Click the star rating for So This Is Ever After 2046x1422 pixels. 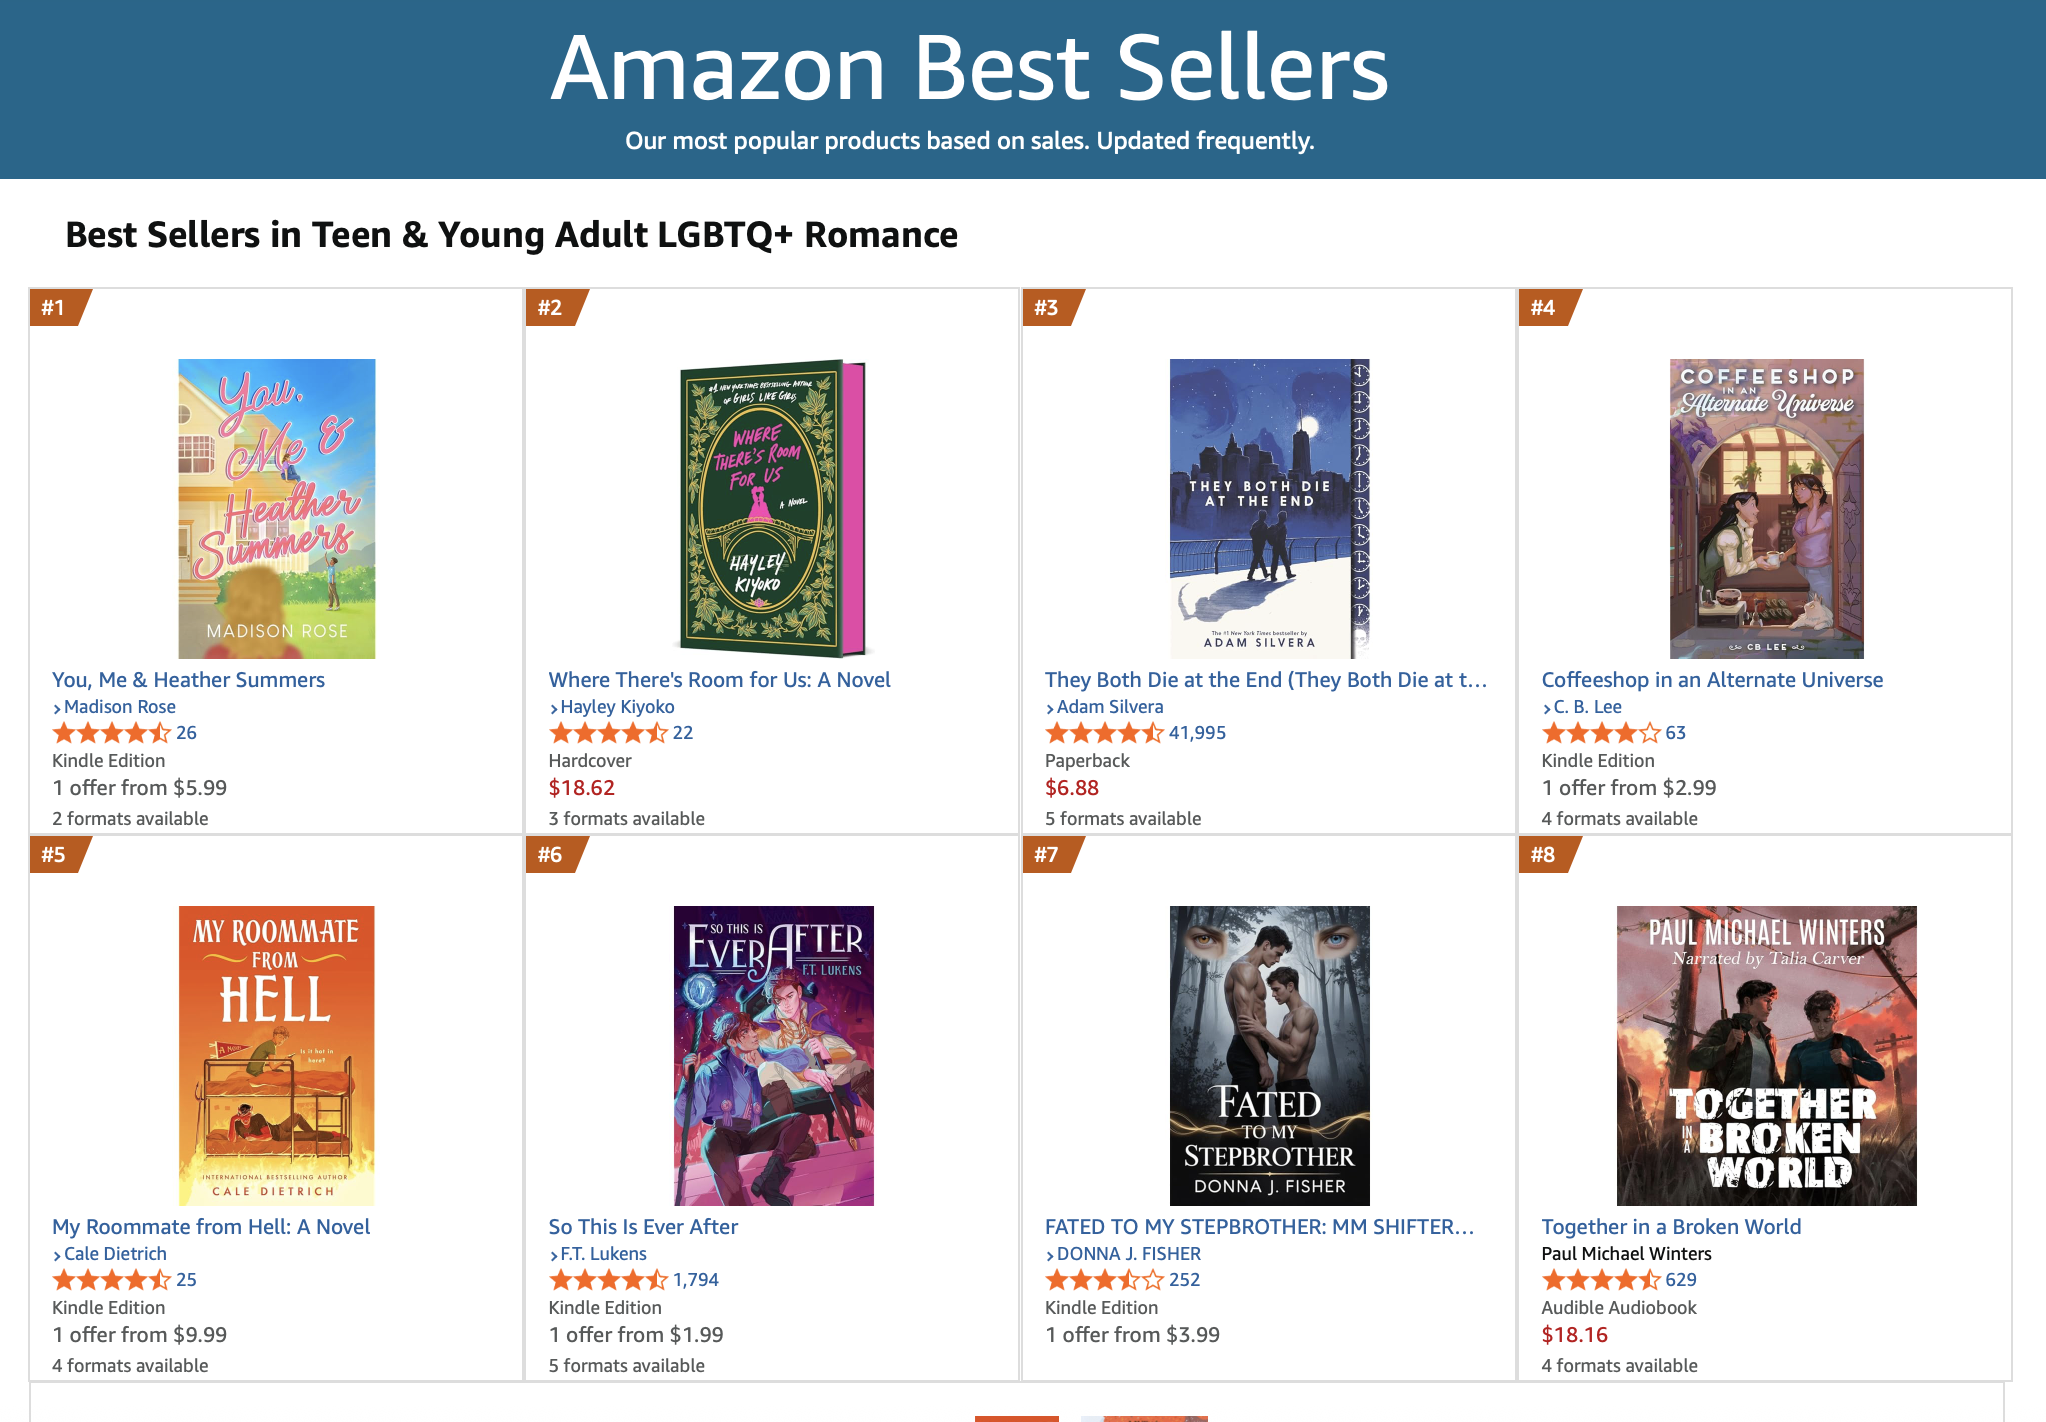608,1280
